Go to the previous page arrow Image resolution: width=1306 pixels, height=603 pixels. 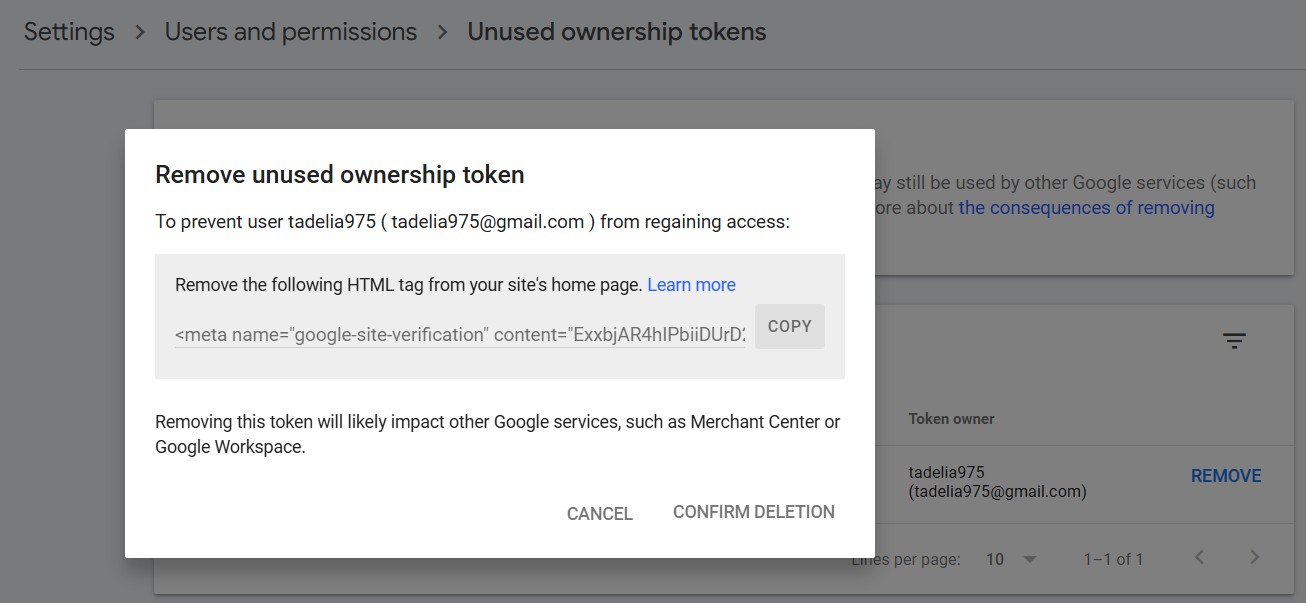pos(1200,558)
